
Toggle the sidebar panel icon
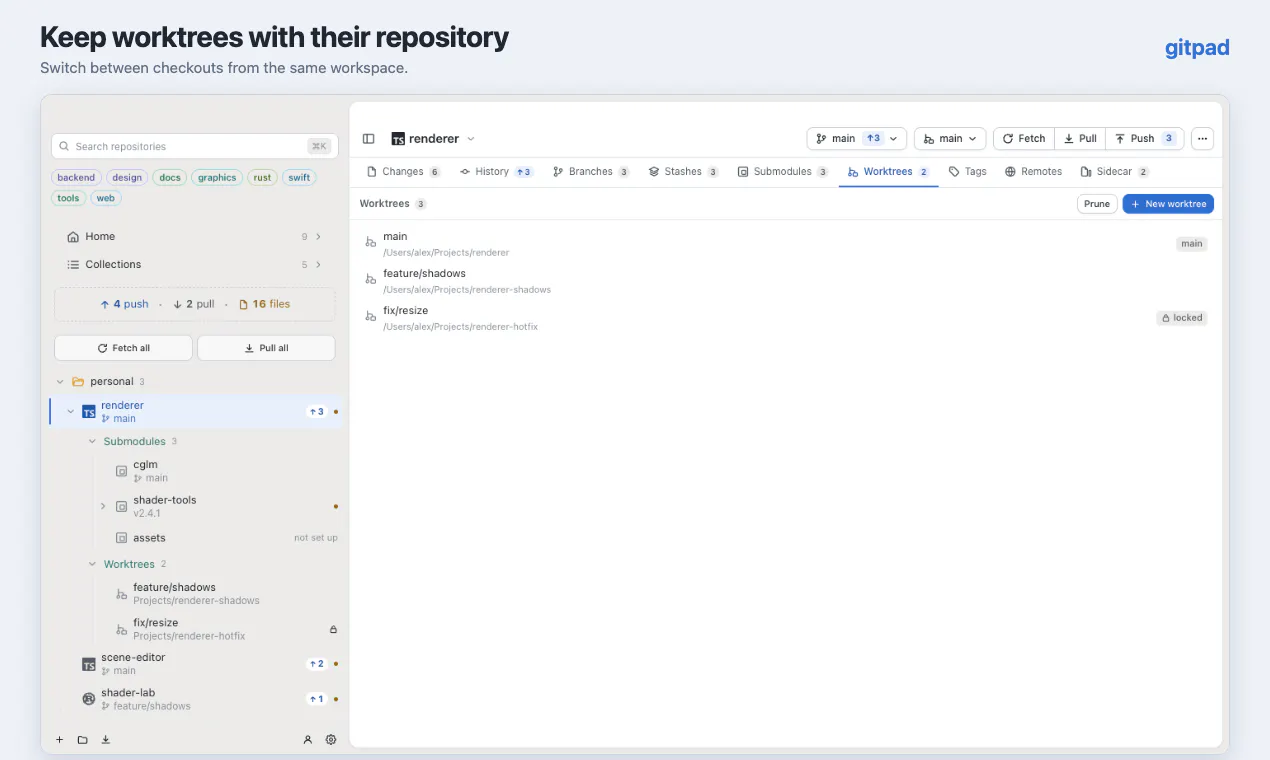coord(368,139)
